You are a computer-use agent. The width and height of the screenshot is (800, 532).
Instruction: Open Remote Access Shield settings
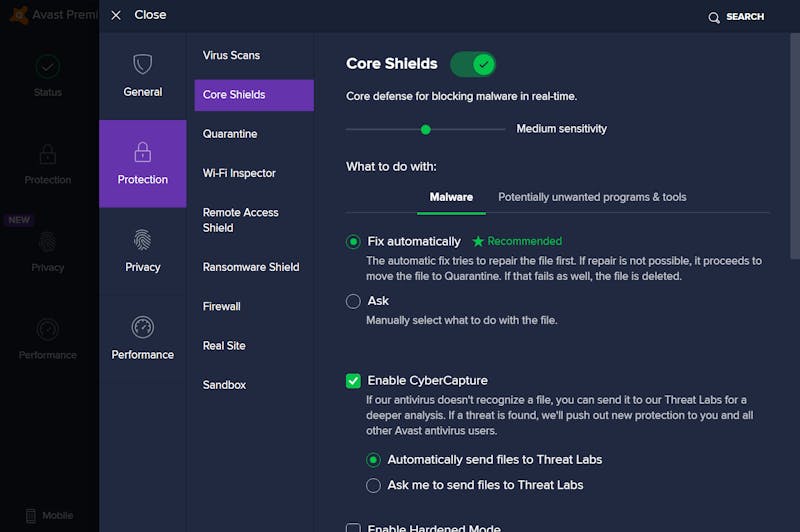click(241, 220)
